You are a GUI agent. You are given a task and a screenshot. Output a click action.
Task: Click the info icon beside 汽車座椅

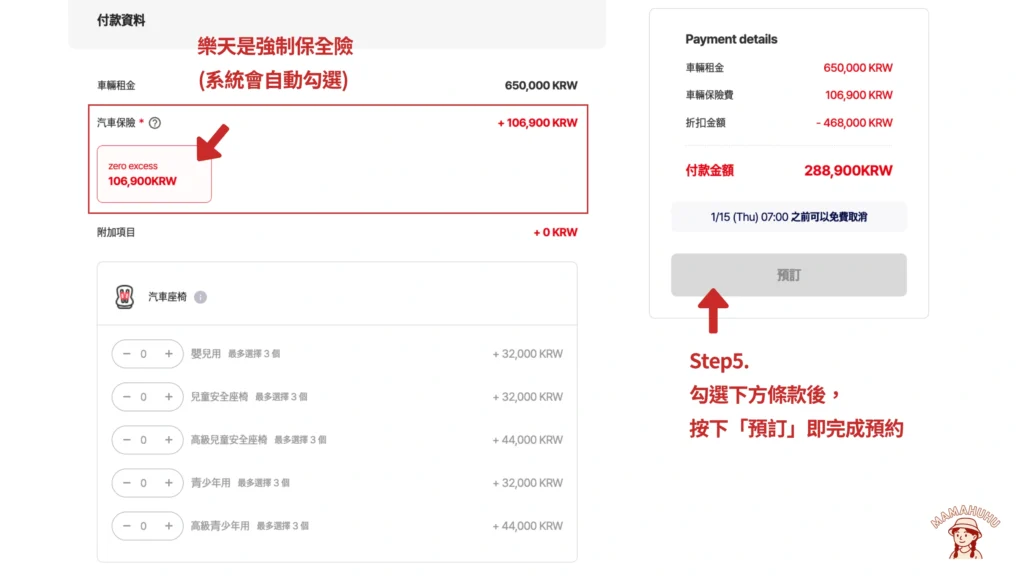point(200,297)
